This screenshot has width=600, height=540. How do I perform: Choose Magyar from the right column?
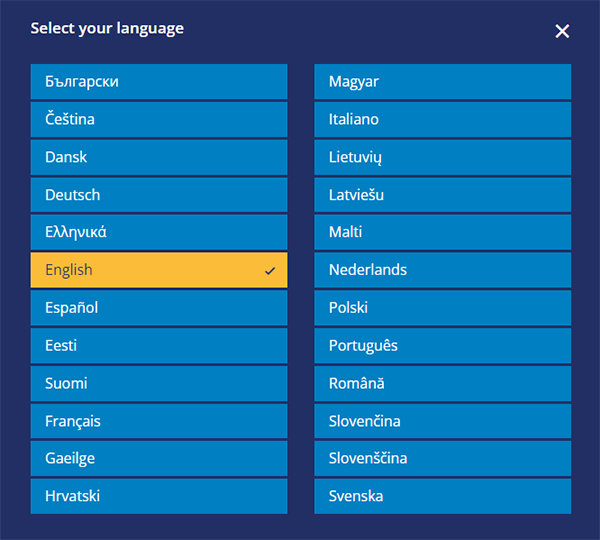[442, 82]
